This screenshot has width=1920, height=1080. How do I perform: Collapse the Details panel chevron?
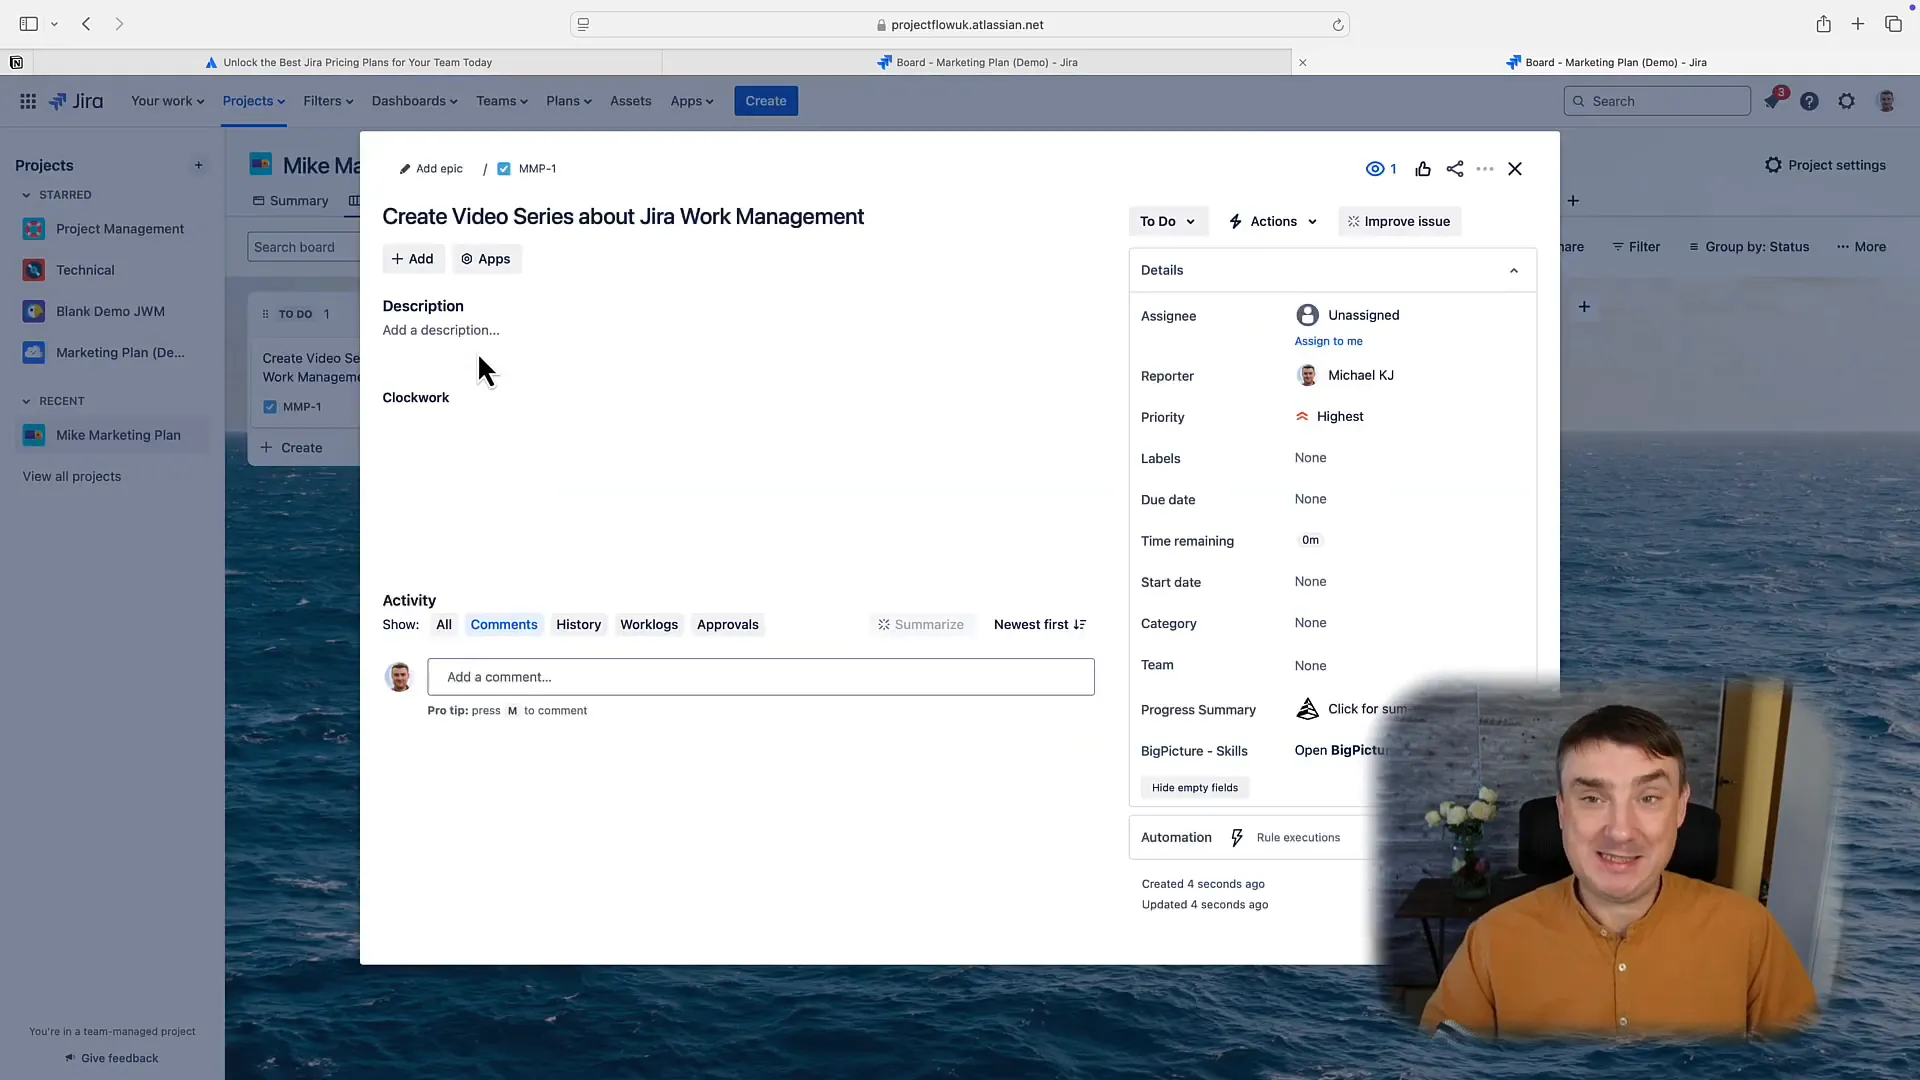1514,270
